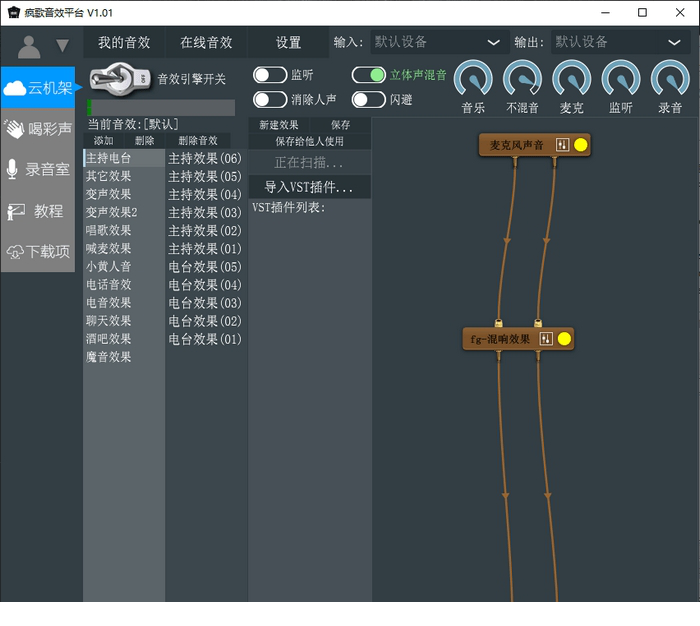Select the 主持电台 category
This screenshot has width=700, height=626.
124,158
